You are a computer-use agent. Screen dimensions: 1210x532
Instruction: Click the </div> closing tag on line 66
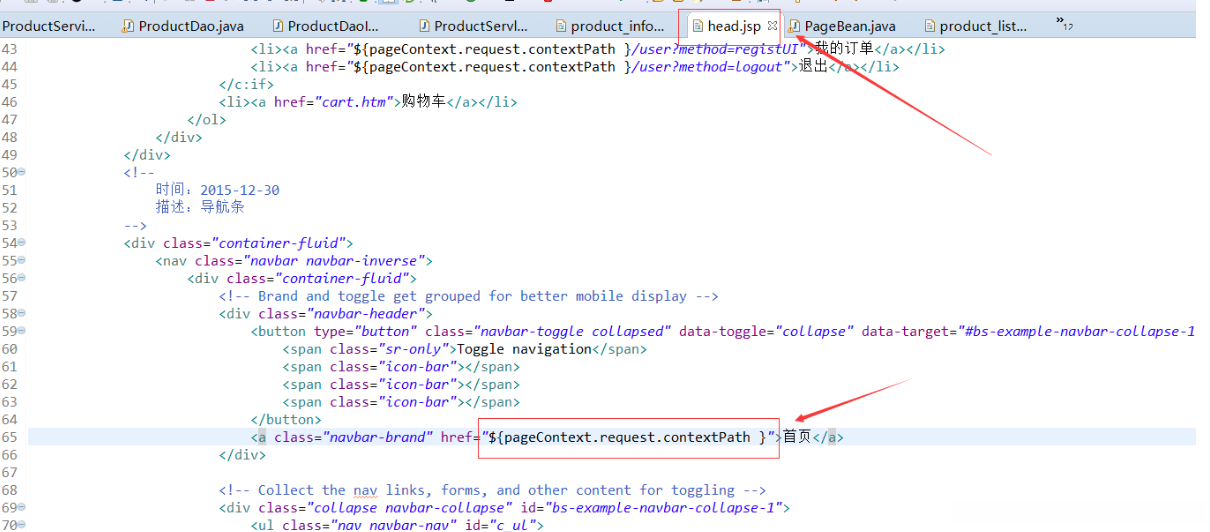(243, 455)
